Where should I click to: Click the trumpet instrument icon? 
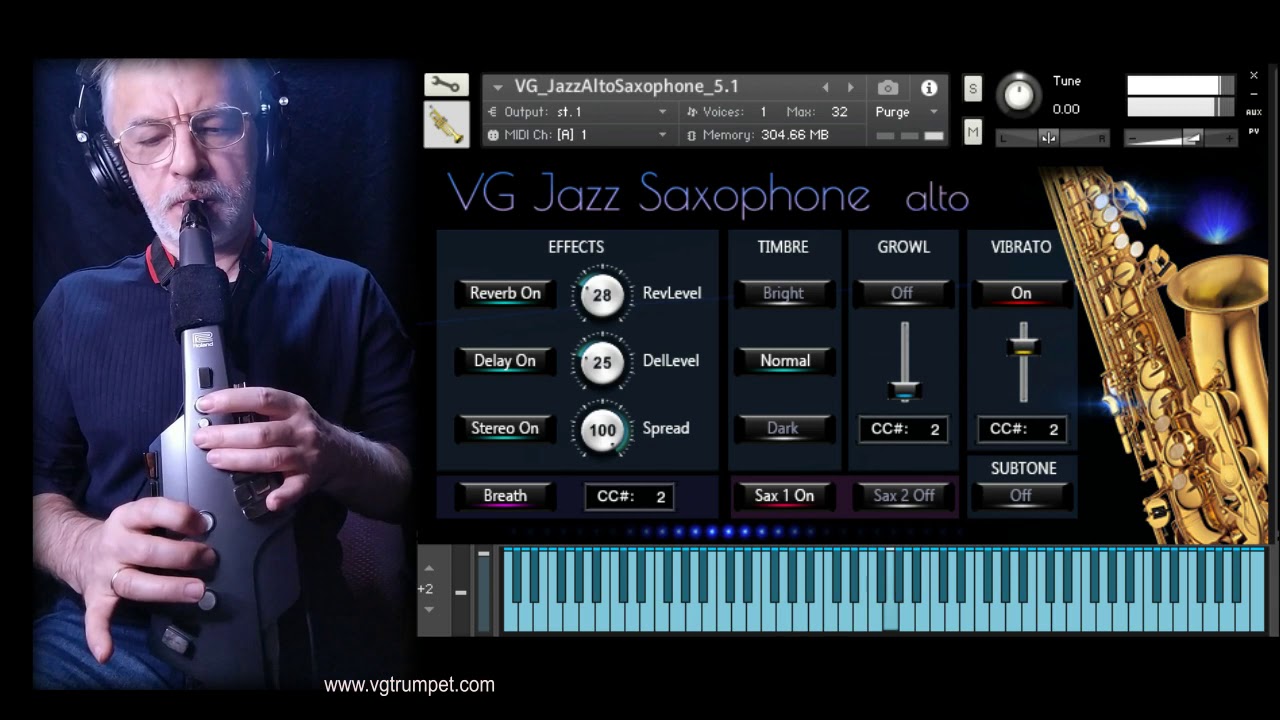(446, 125)
